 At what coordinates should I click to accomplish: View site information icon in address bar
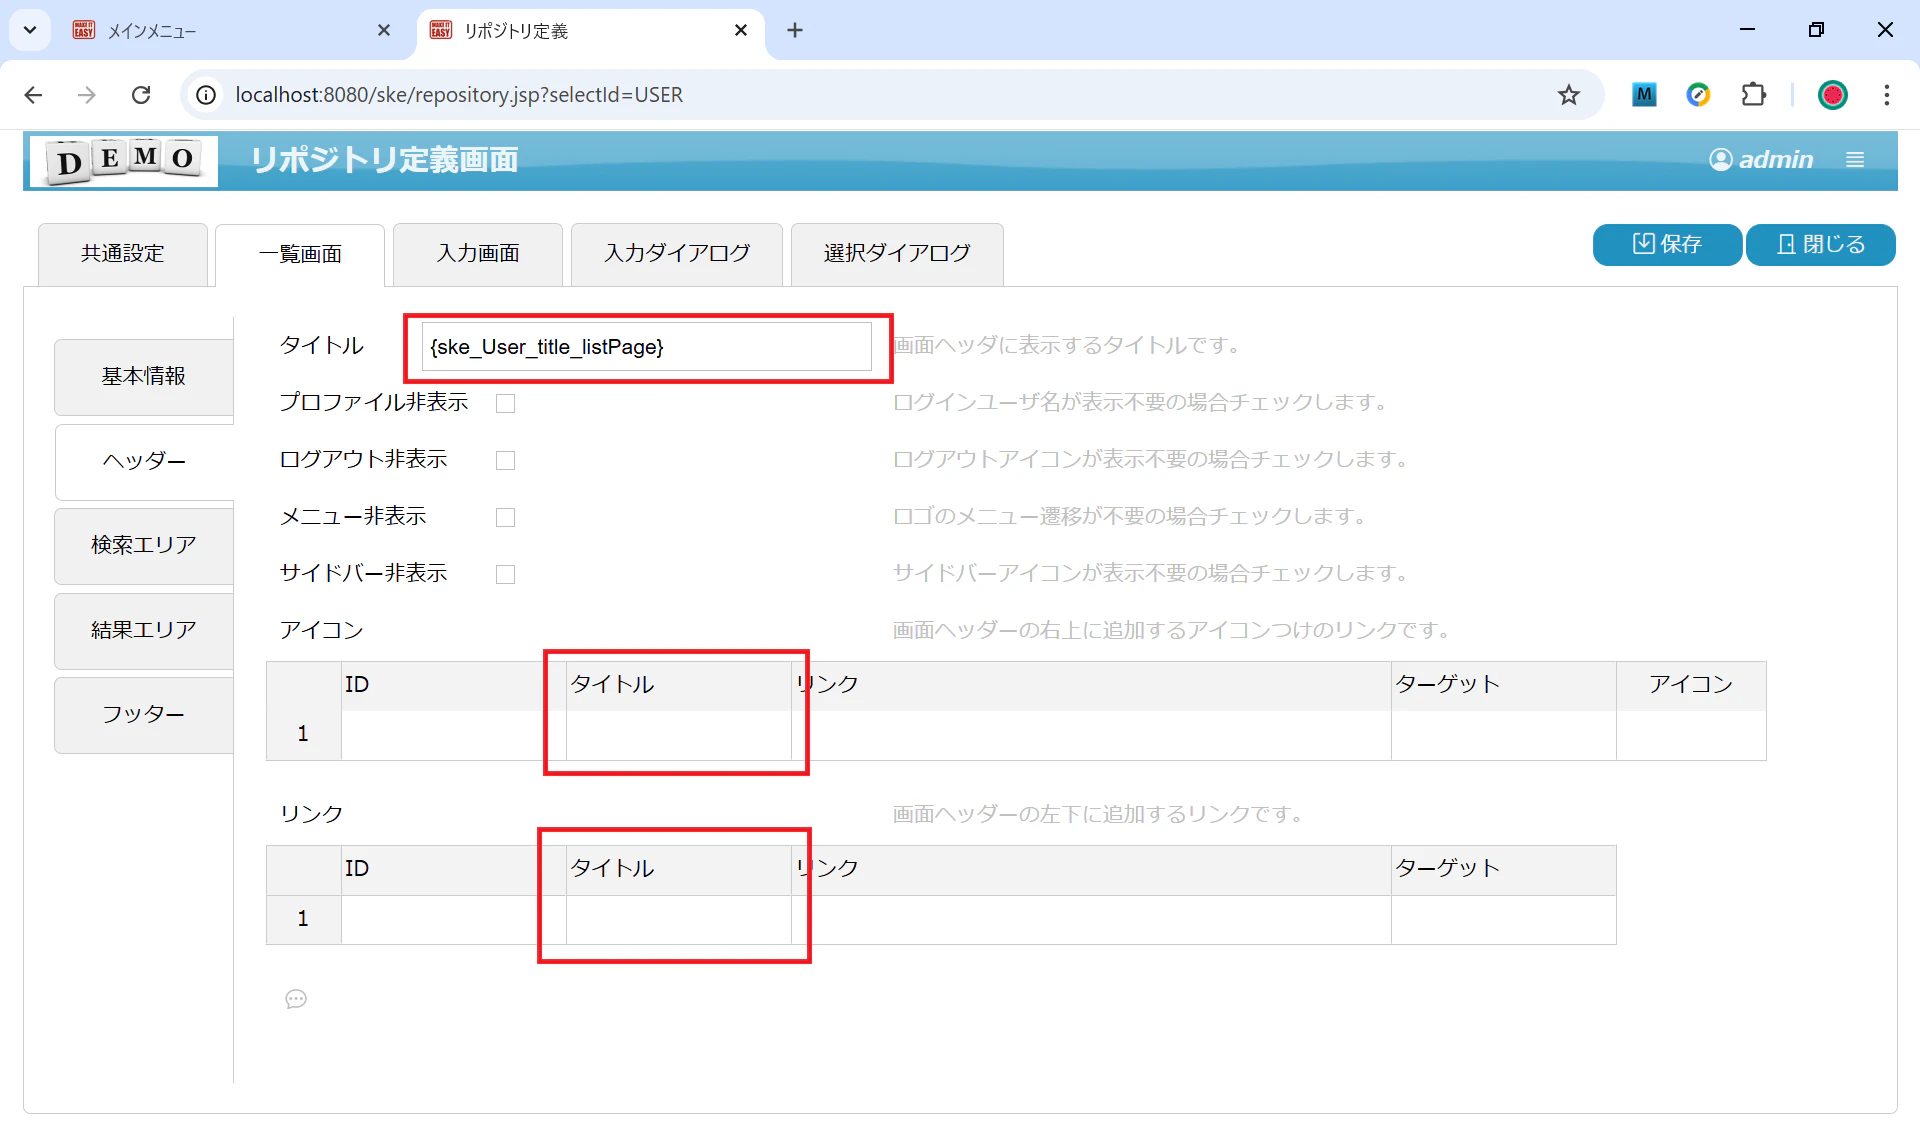coord(206,95)
